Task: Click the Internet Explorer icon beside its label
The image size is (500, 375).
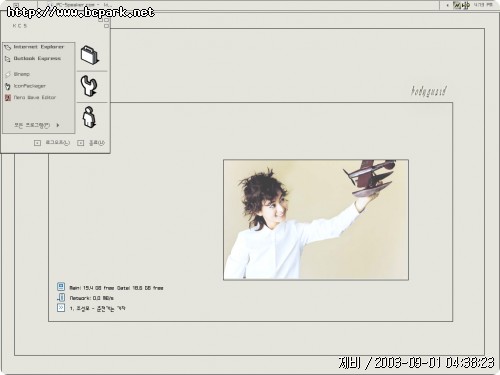Action: 8,47
